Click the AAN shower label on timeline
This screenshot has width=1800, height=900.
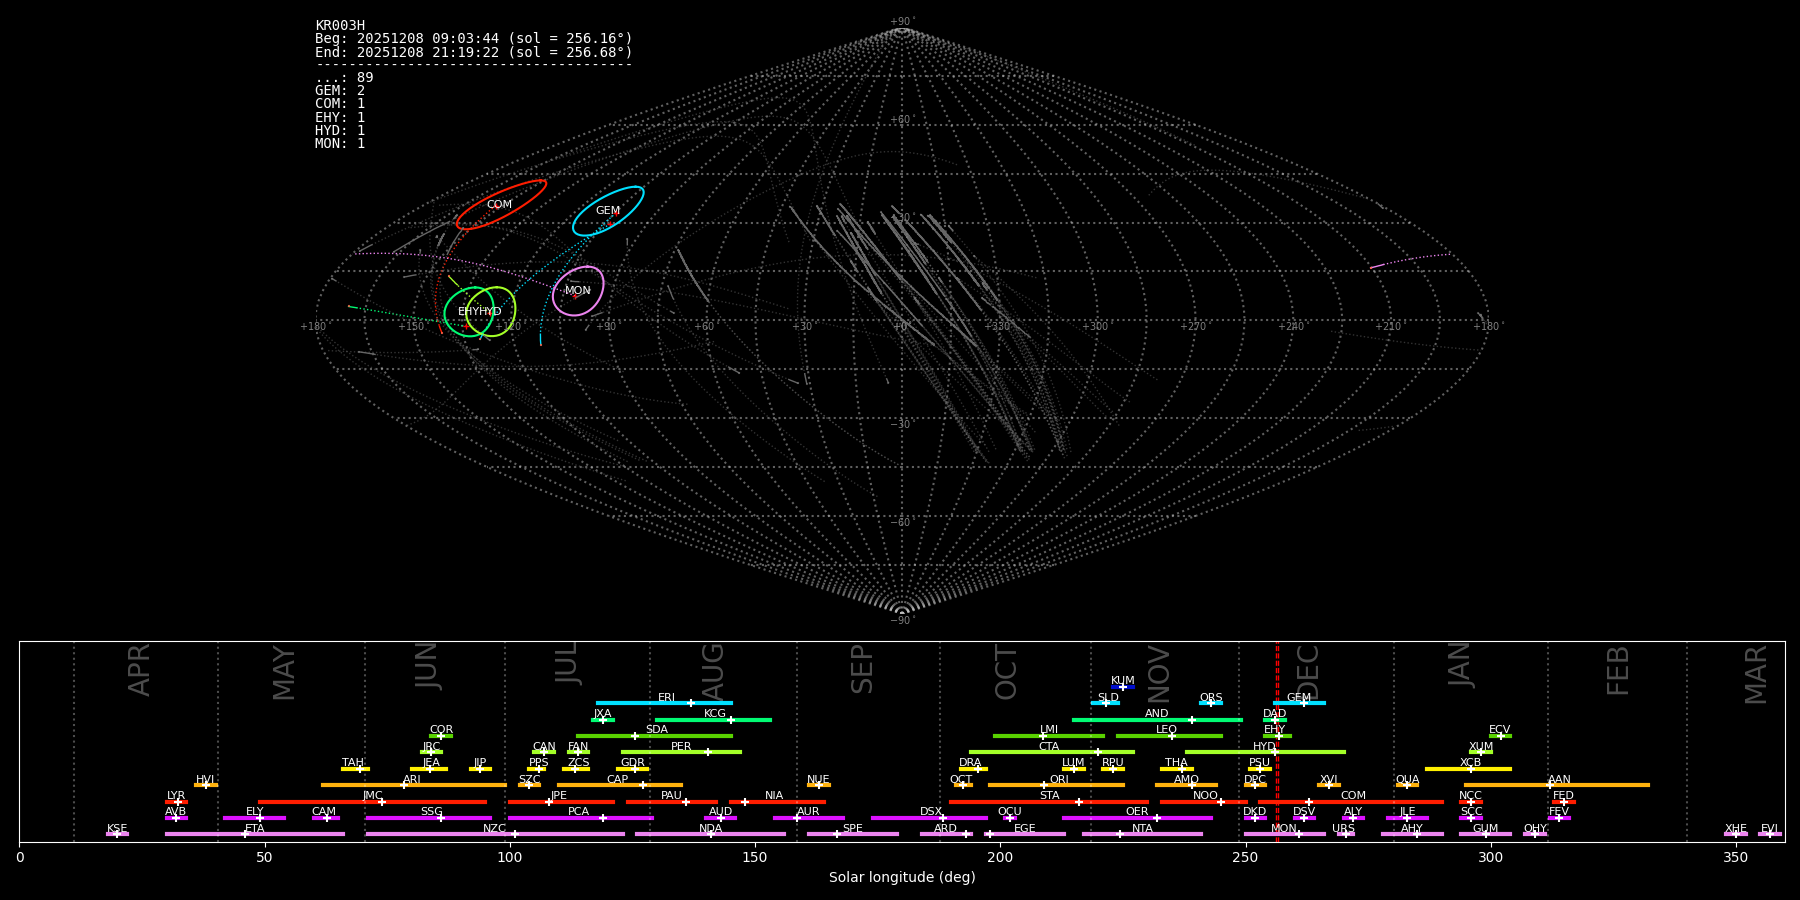coord(1560,780)
